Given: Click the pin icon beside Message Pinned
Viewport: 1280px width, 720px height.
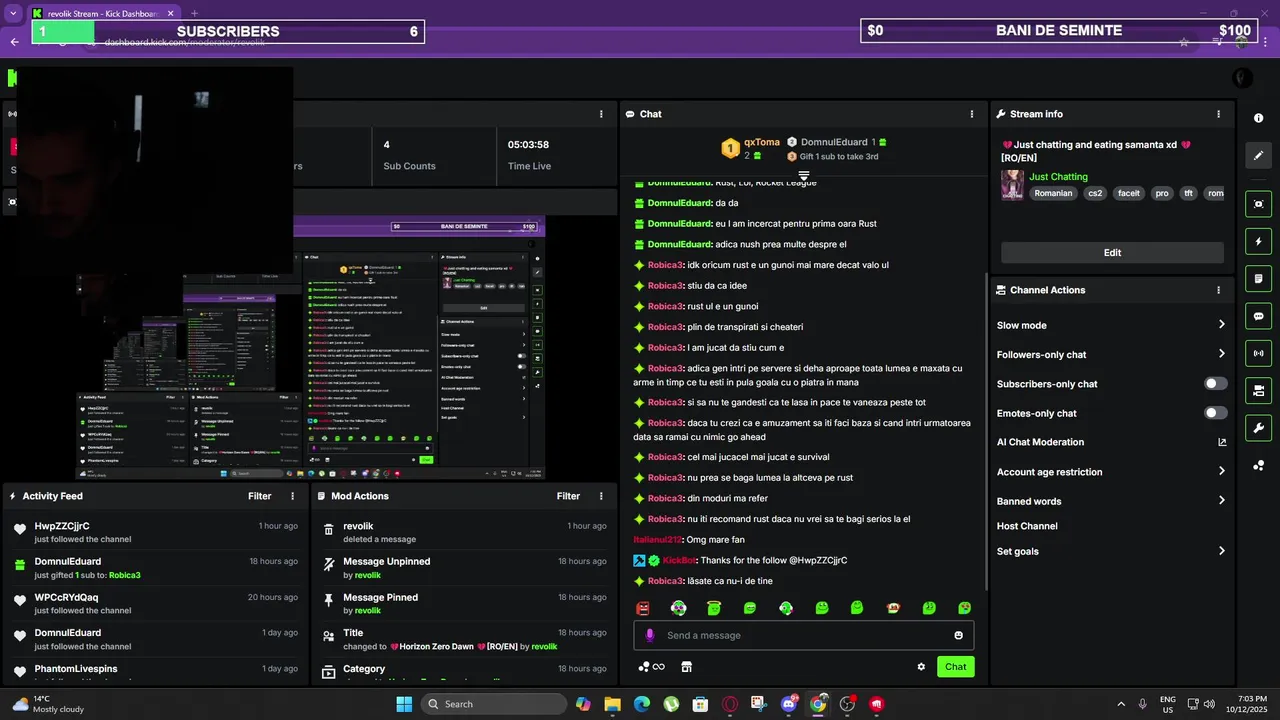Looking at the screenshot, I should click(x=329, y=600).
